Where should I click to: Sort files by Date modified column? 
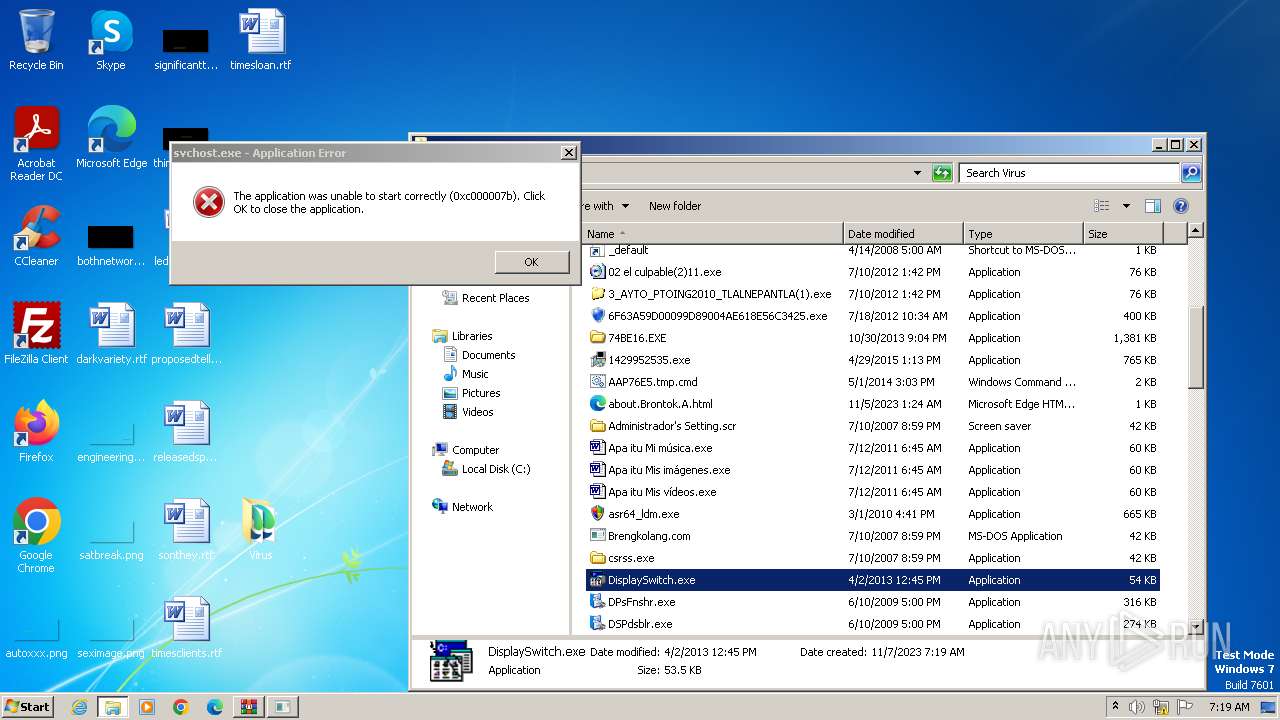(903, 233)
